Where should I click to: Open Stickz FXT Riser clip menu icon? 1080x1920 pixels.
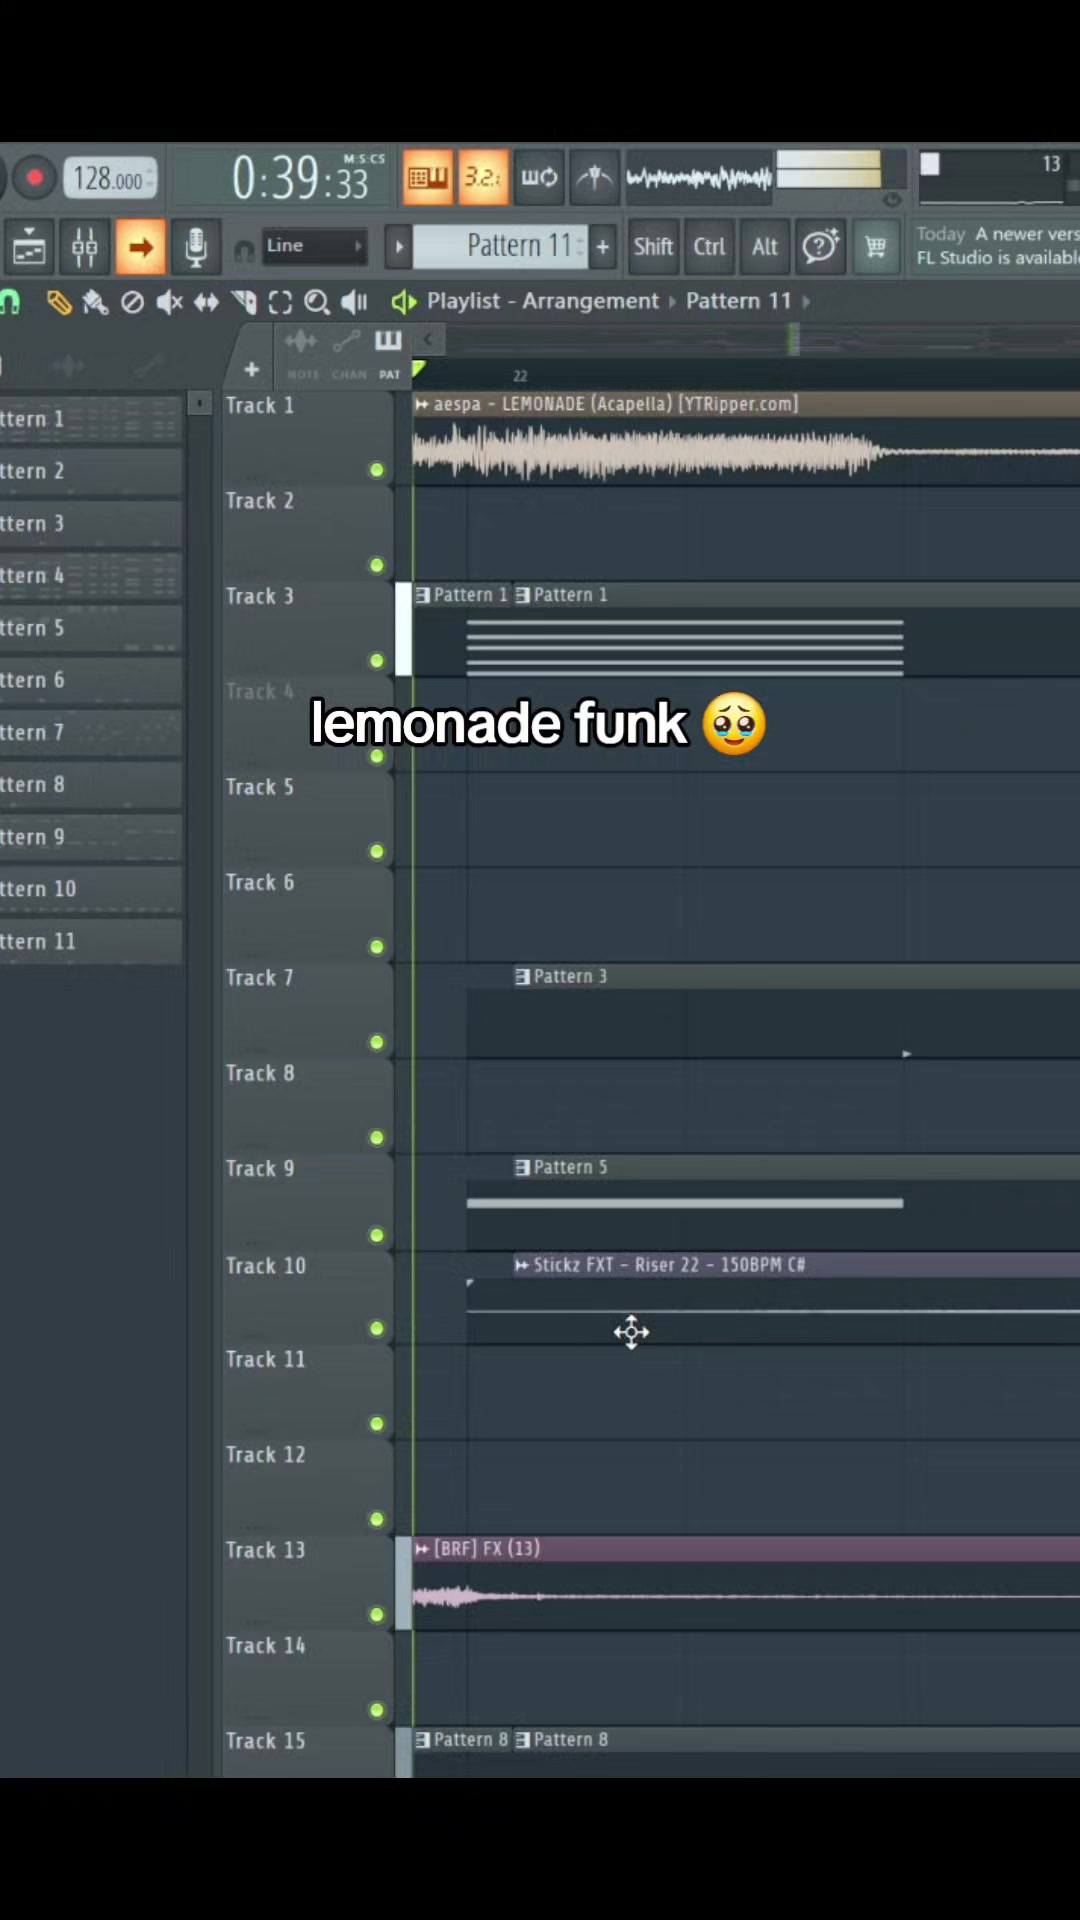click(x=522, y=1266)
